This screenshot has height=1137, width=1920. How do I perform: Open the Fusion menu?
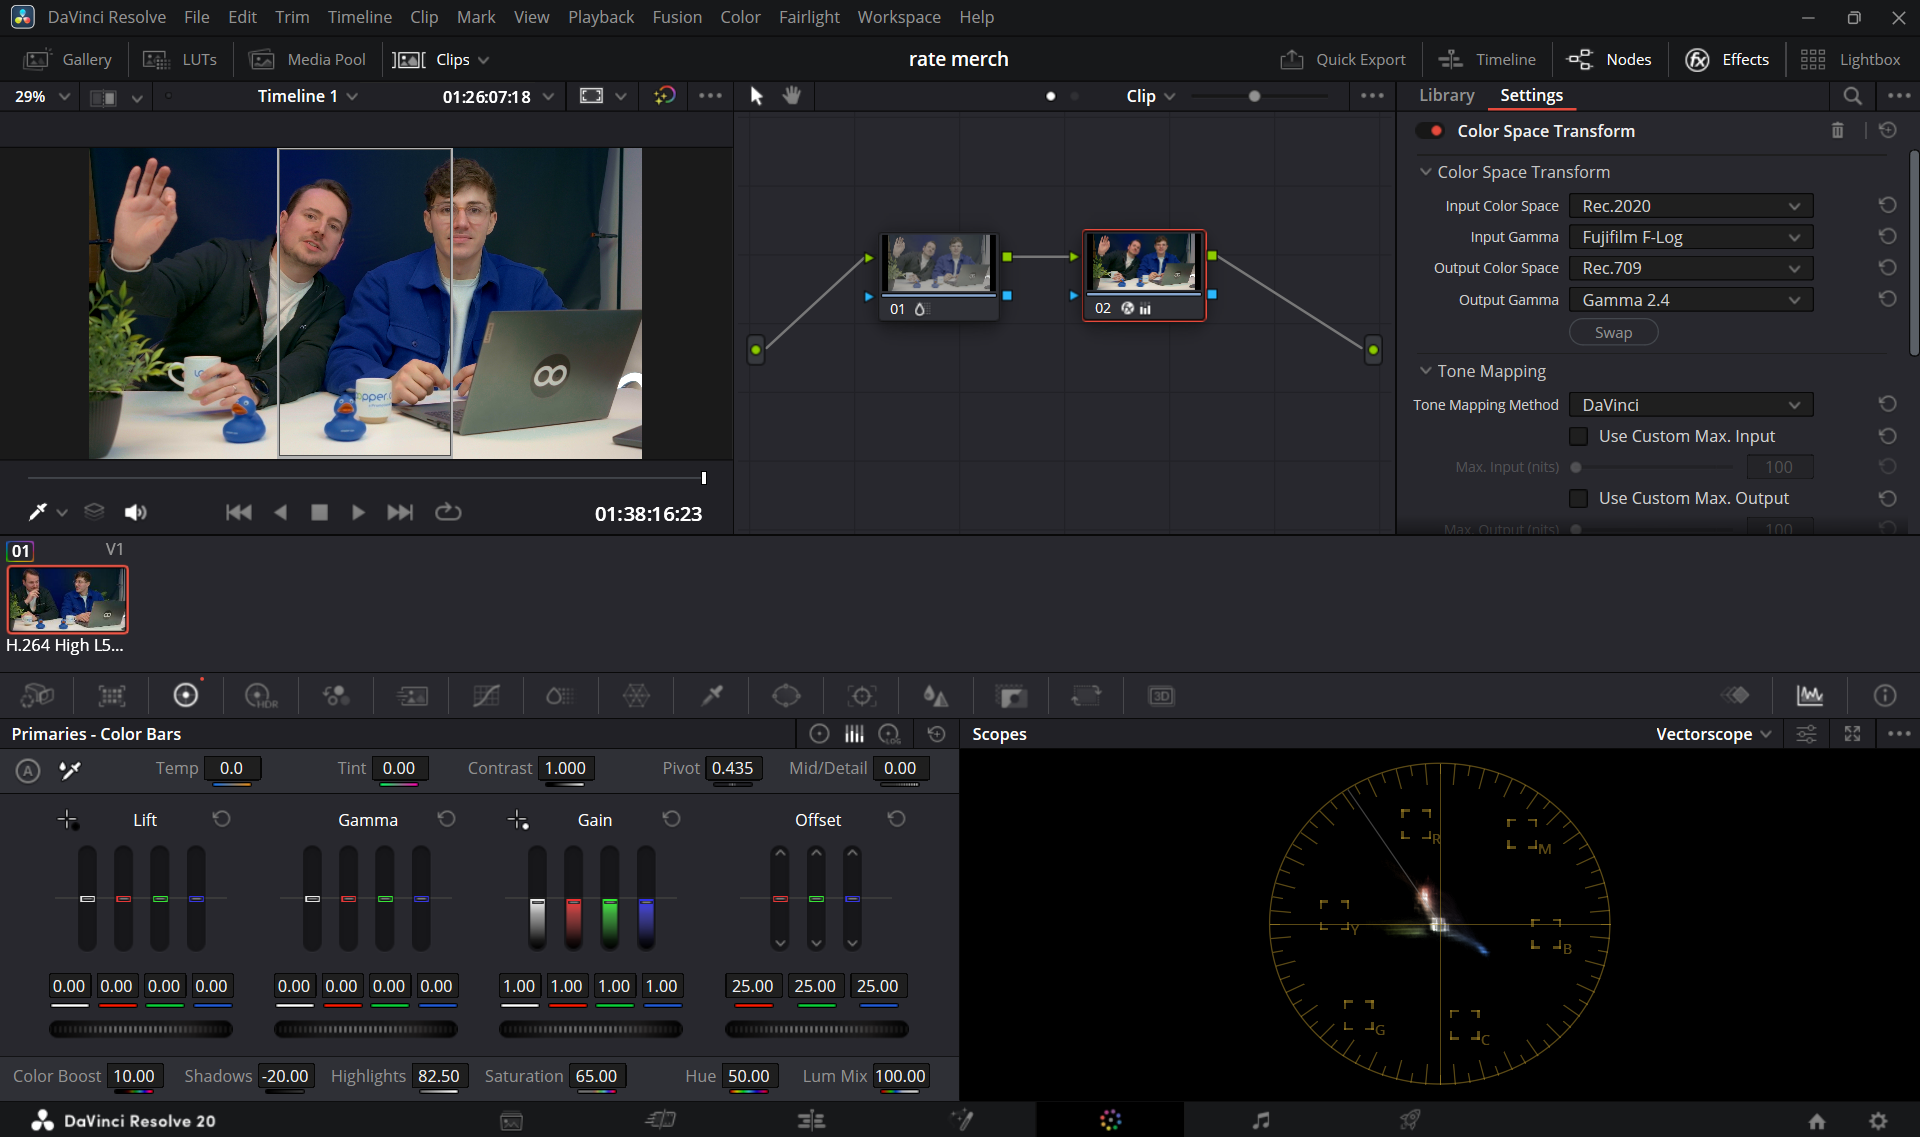(677, 17)
